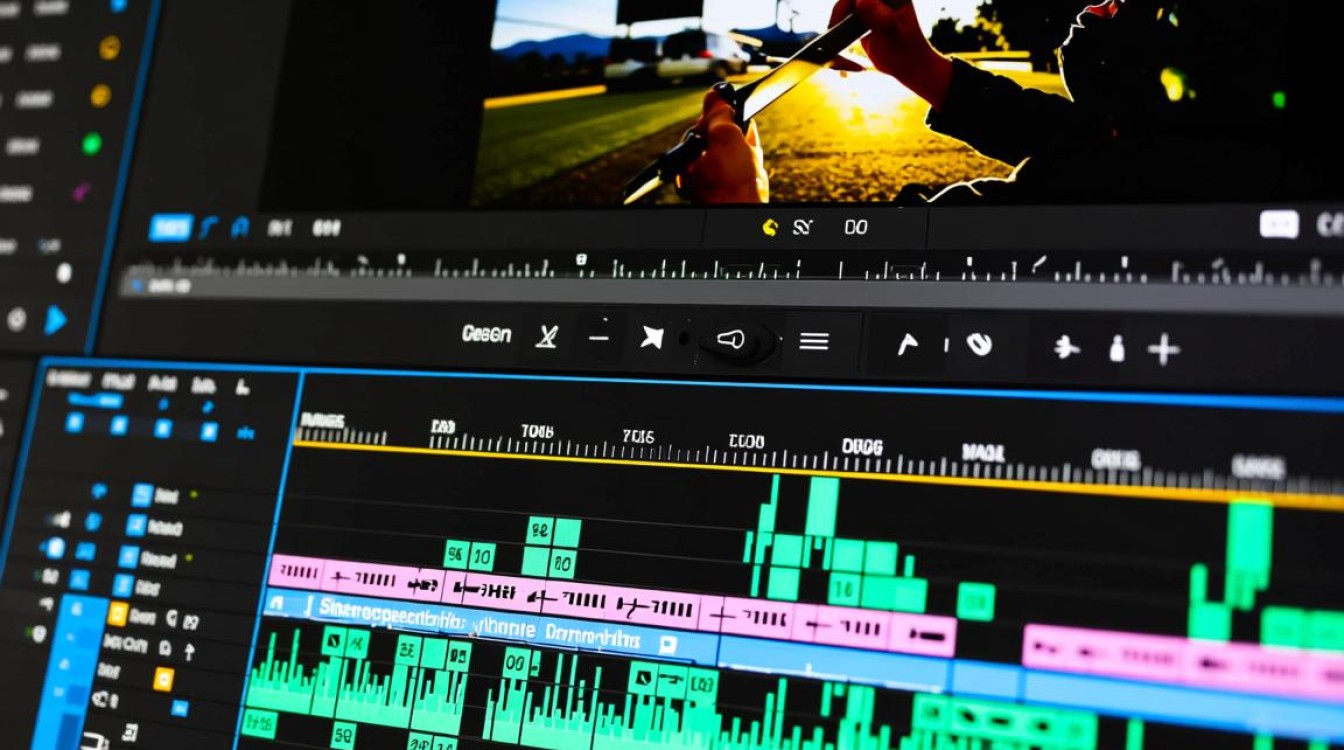The image size is (1344, 750).
Task: Click the minus icon in the tools toolbar
Action: click(x=599, y=338)
